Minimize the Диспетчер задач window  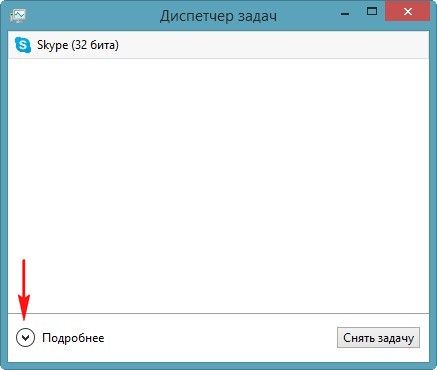pyautogui.click(x=345, y=14)
